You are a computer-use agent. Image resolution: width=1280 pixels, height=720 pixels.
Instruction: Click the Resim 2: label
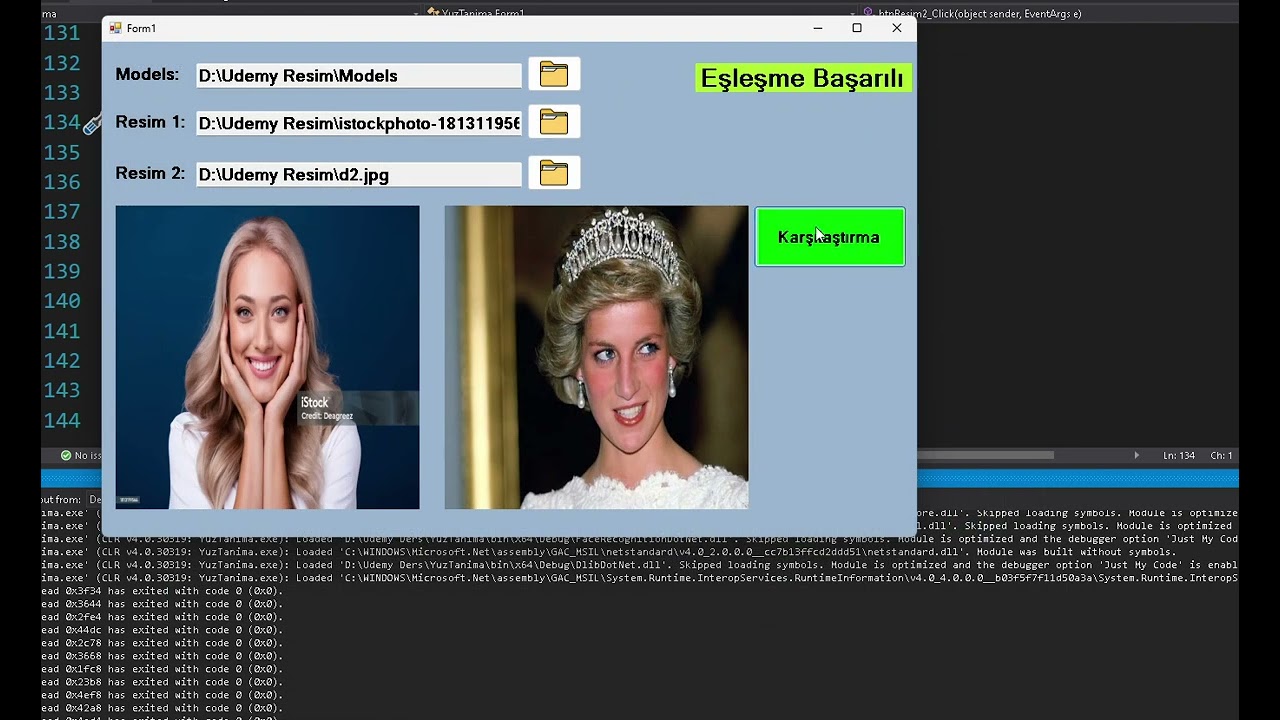tap(150, 173)
